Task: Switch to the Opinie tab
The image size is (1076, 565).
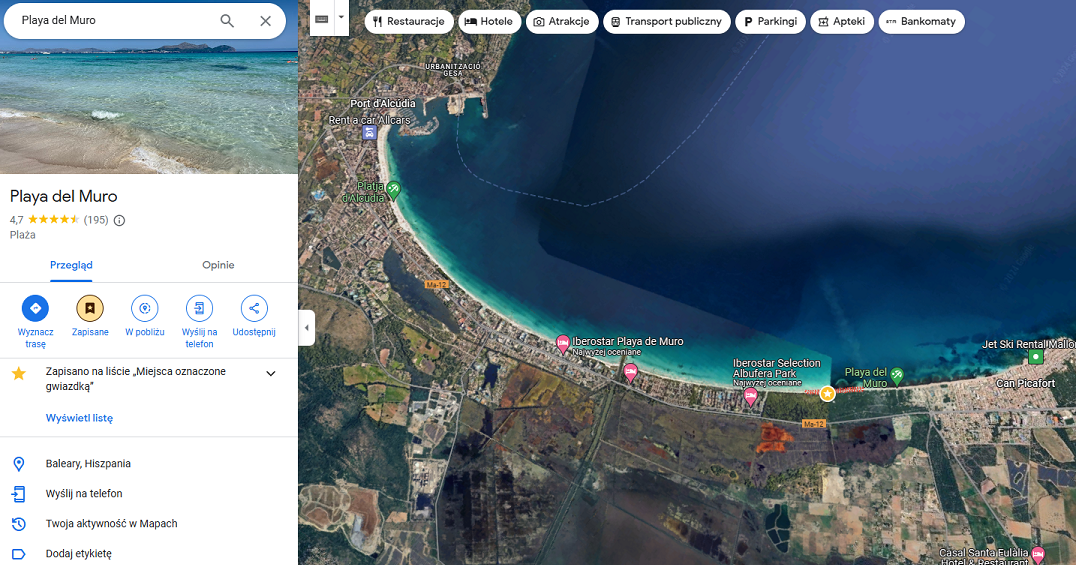Action: click(218, 265)
